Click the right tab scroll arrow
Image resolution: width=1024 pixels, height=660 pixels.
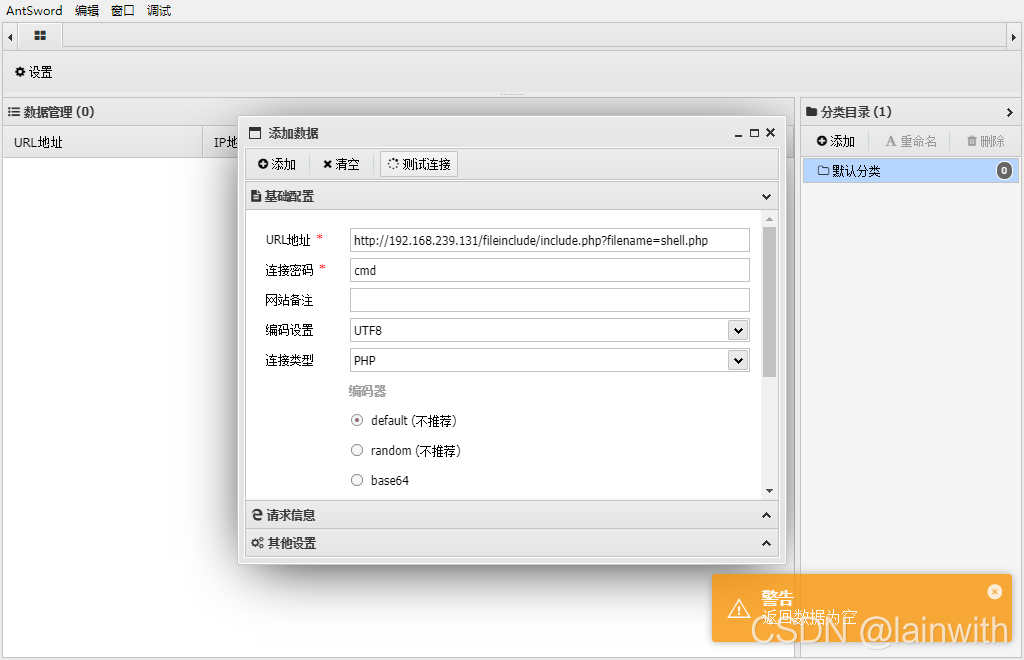[1014, 37]
